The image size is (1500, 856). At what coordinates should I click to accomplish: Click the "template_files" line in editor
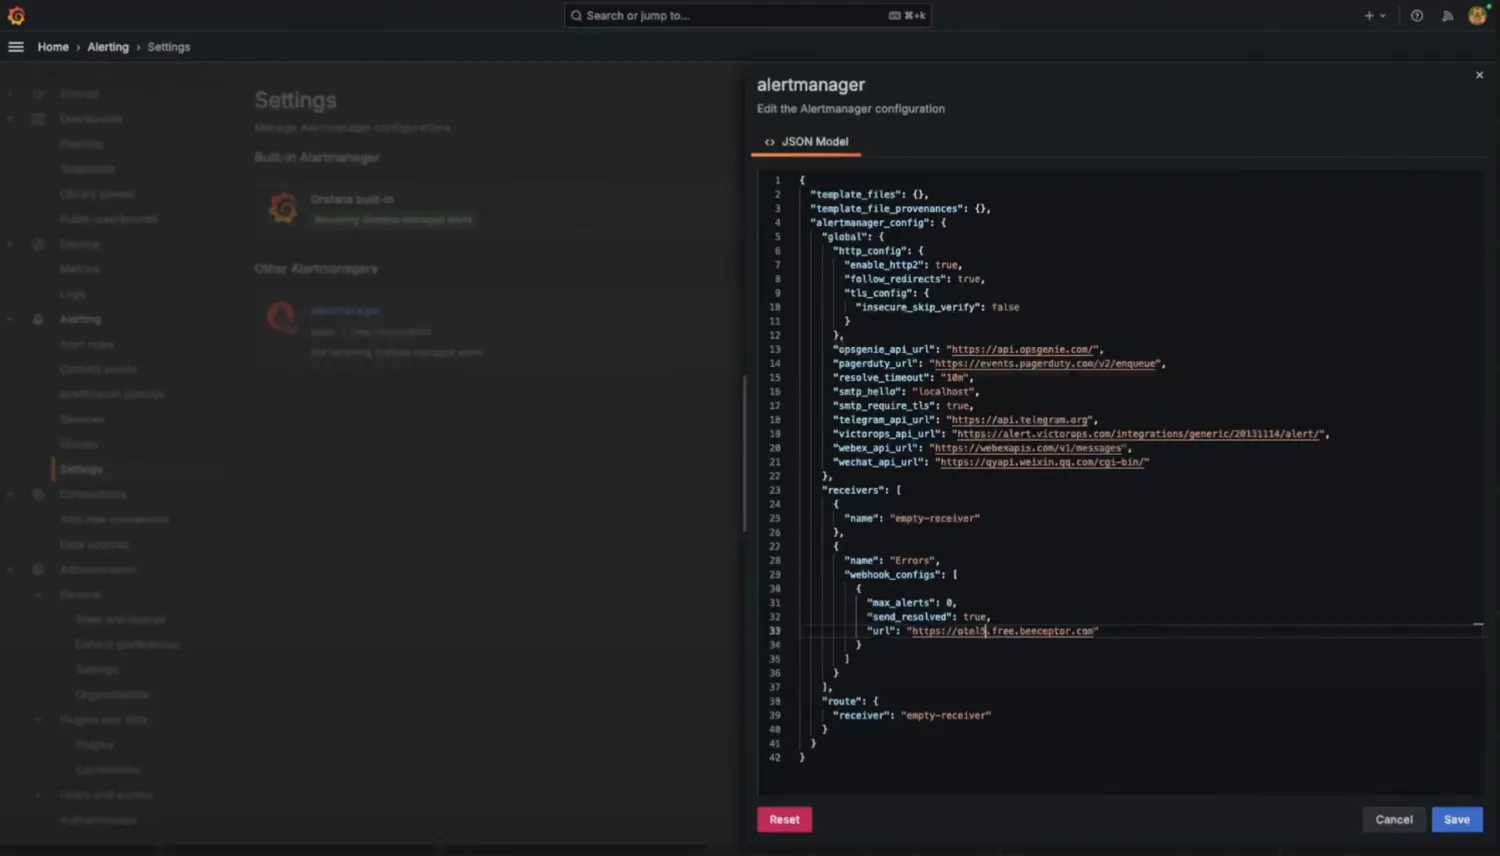(x=869, y=195)
